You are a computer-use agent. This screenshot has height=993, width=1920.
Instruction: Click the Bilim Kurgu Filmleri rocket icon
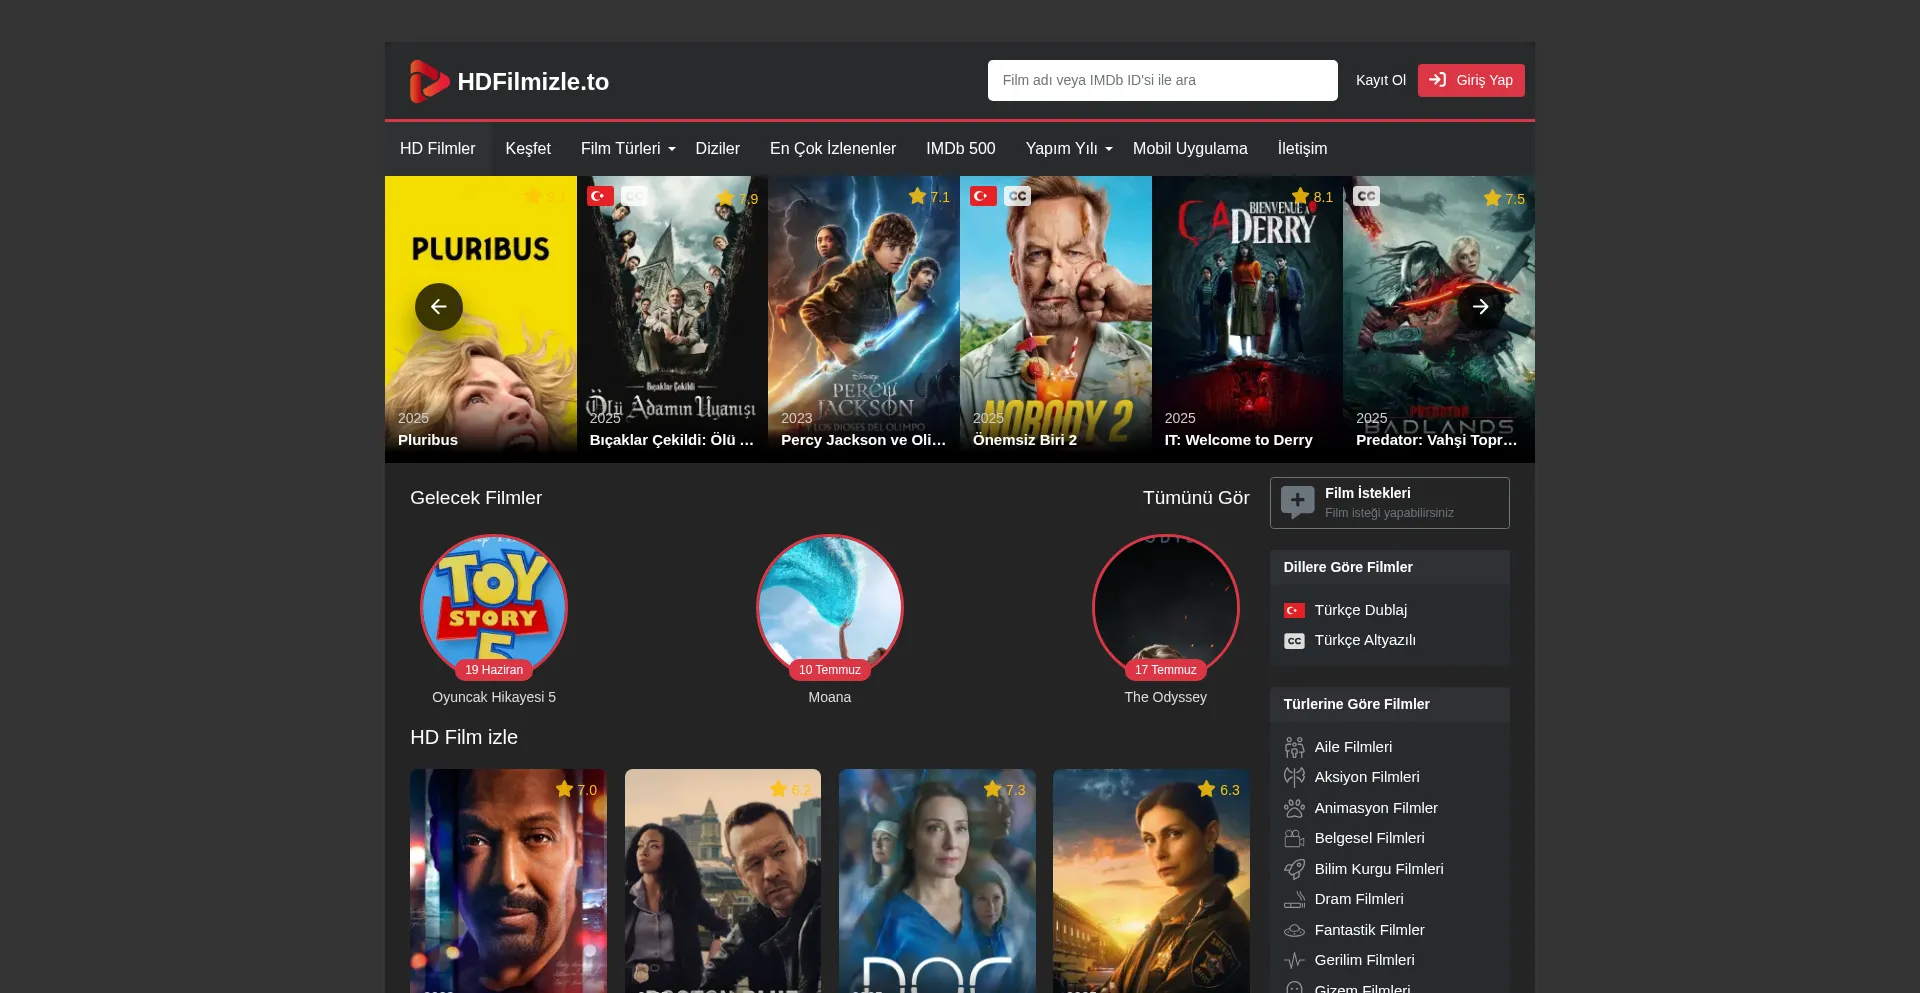coord(1294,869)
